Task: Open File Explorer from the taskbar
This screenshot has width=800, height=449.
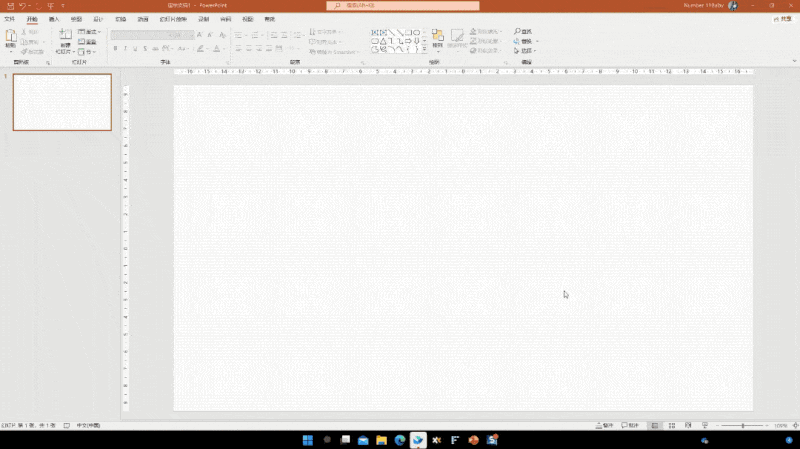Action: [381, 440]
